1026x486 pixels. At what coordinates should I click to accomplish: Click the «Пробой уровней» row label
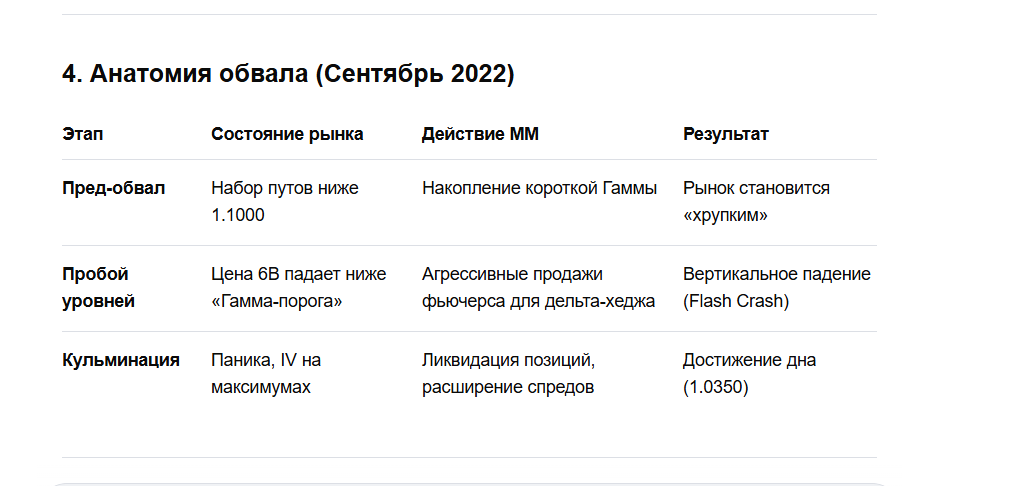pos(98,287)
